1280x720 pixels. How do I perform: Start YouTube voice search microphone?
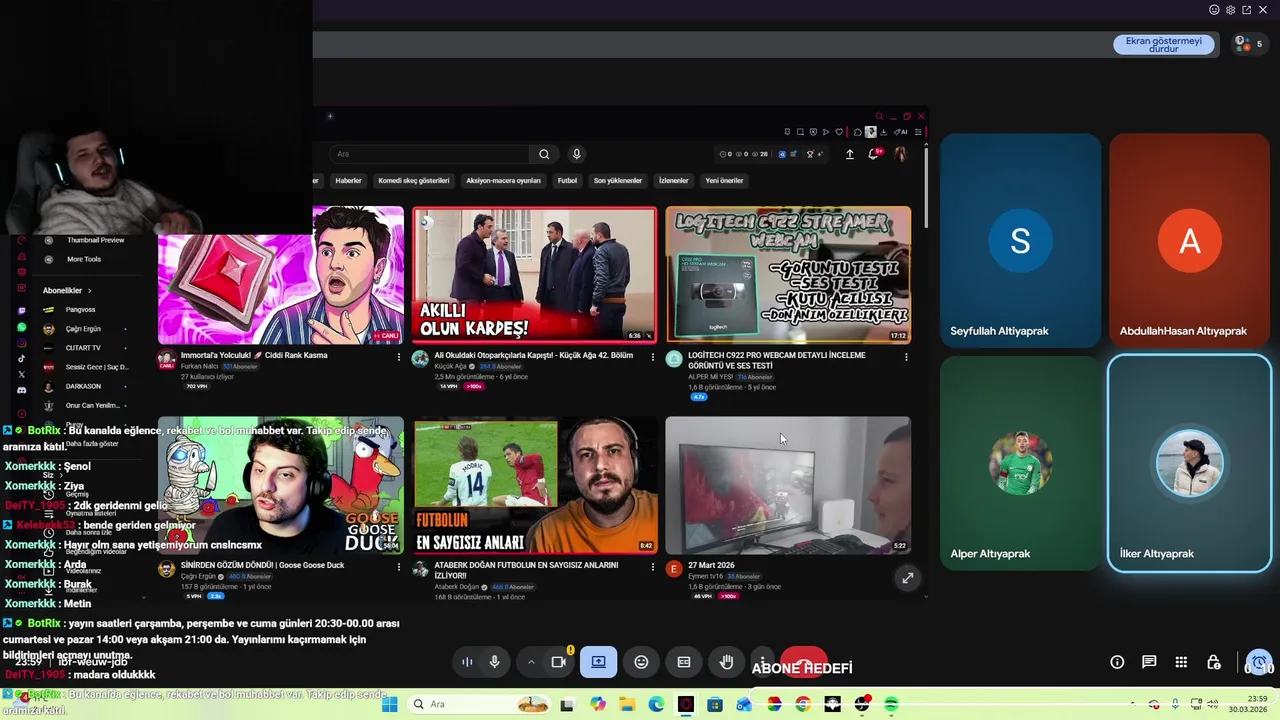pyautogui.click(x=576, y=154)
